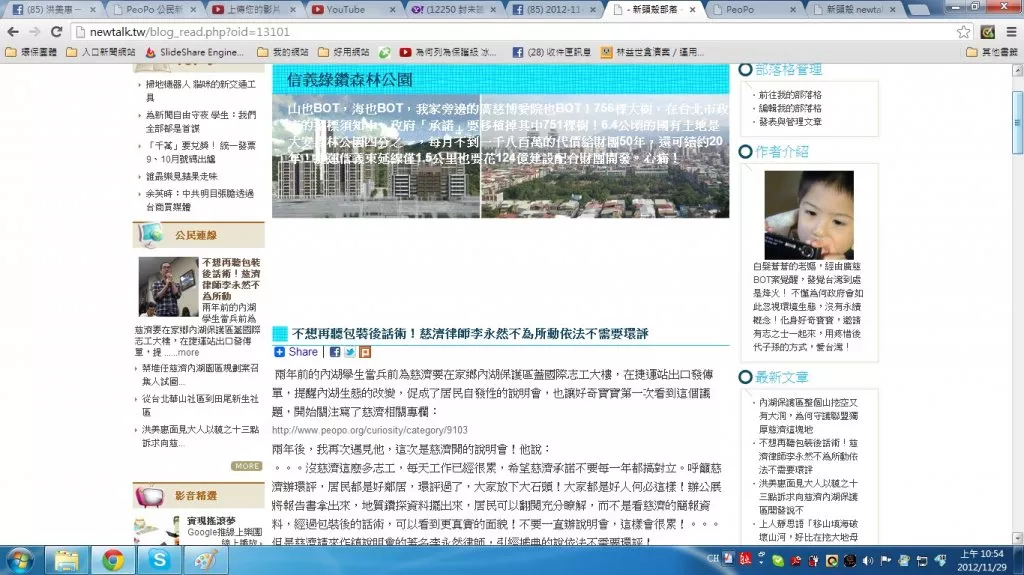Click the scrollbar down arrow
This screenshot has width=1024, height=575.
click(1017, 538)
